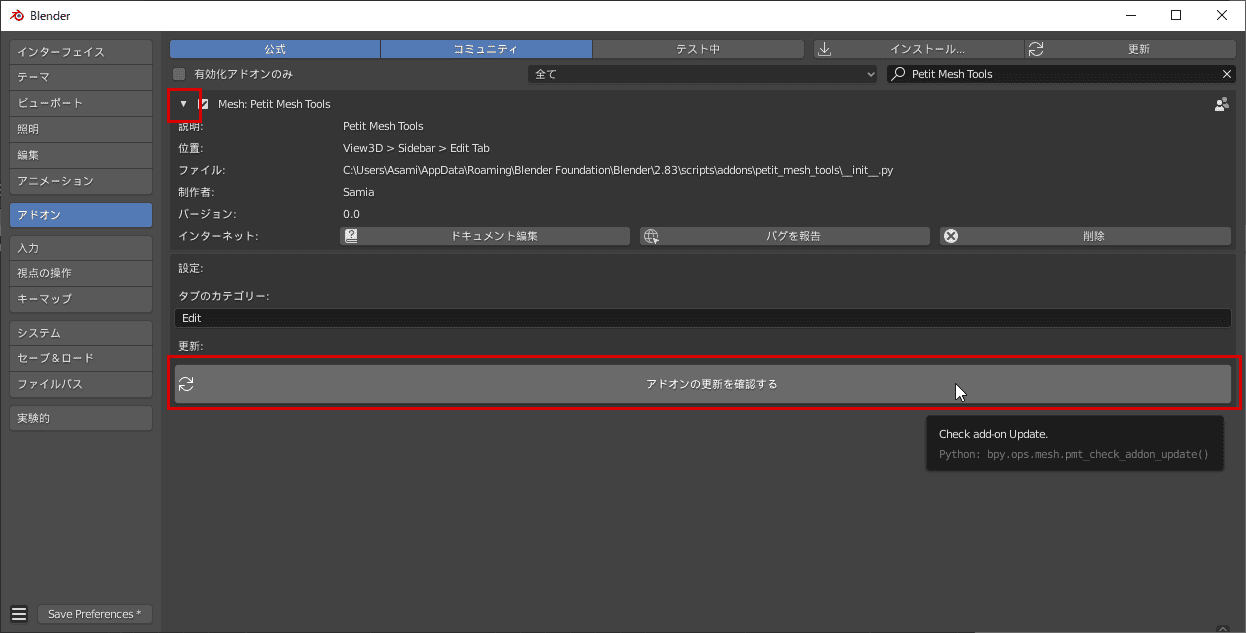Click the バグを報告 button
1246x633 pixels.
tap(785, 236)
